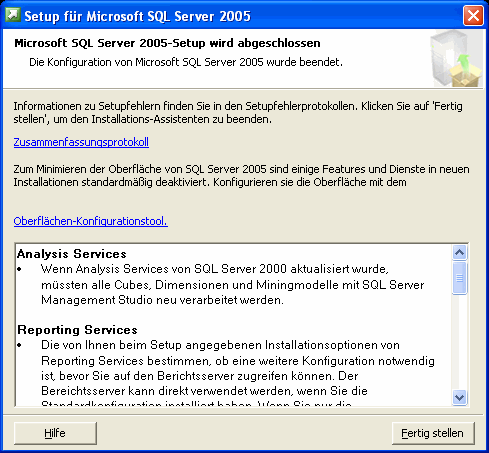
Task: Click the scrollbar down arrow
Action: pos(460,398)
